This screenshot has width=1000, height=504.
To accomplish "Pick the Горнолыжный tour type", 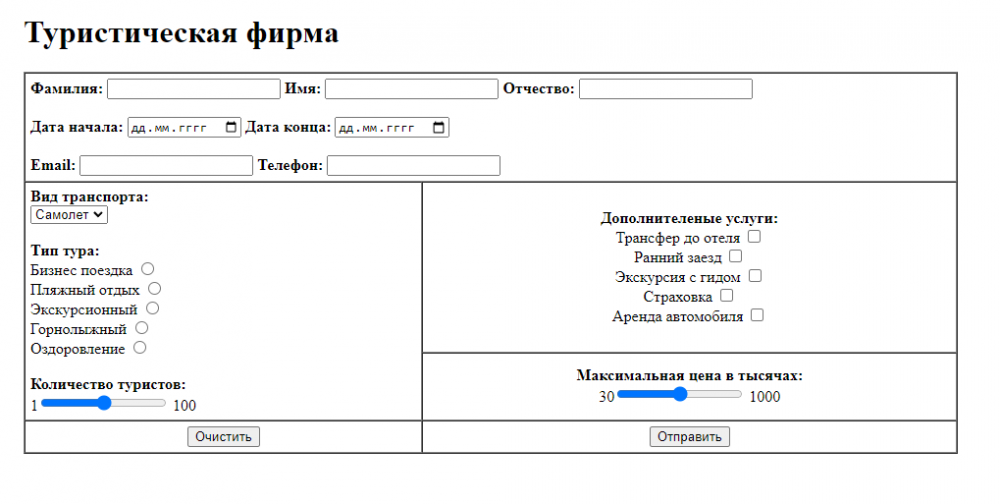I will pyautogui.click(x=142, y=328).
